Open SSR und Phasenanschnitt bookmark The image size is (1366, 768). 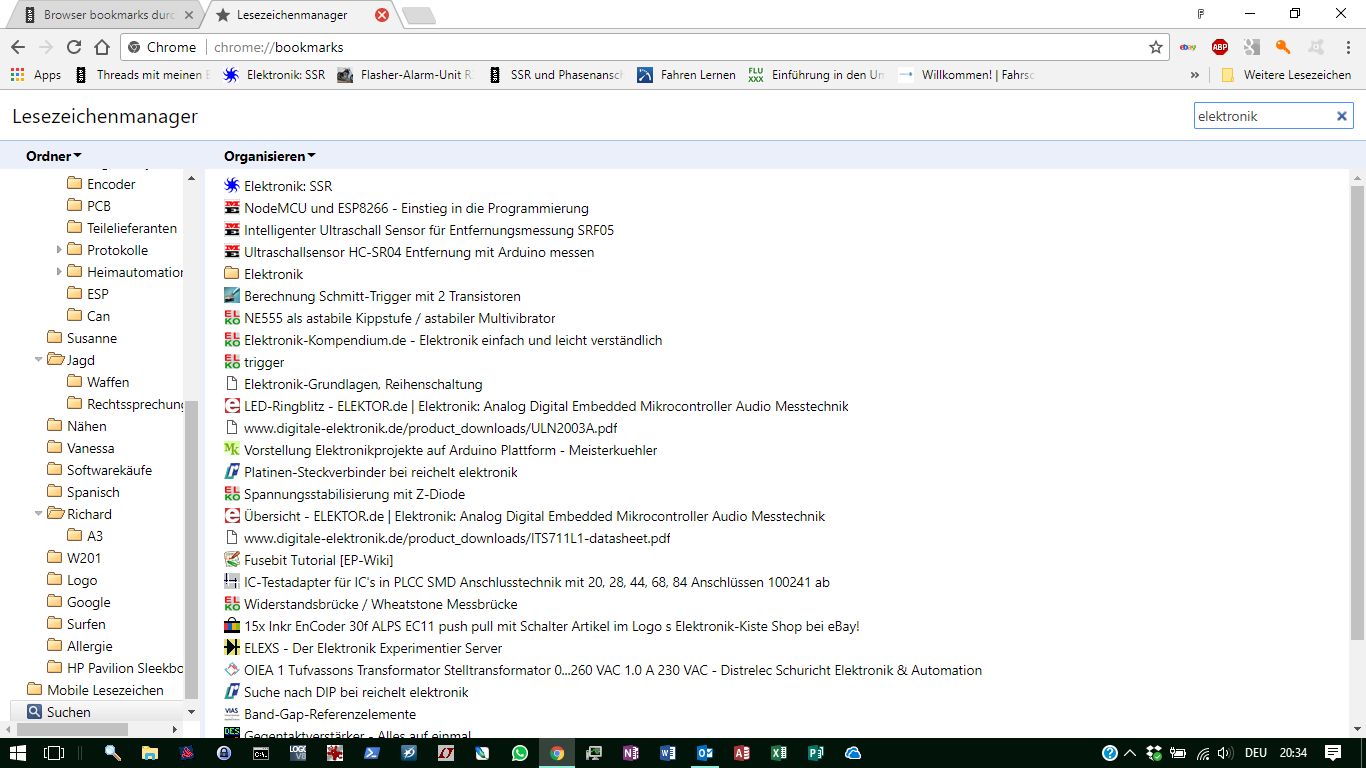(x=555, y=75)
